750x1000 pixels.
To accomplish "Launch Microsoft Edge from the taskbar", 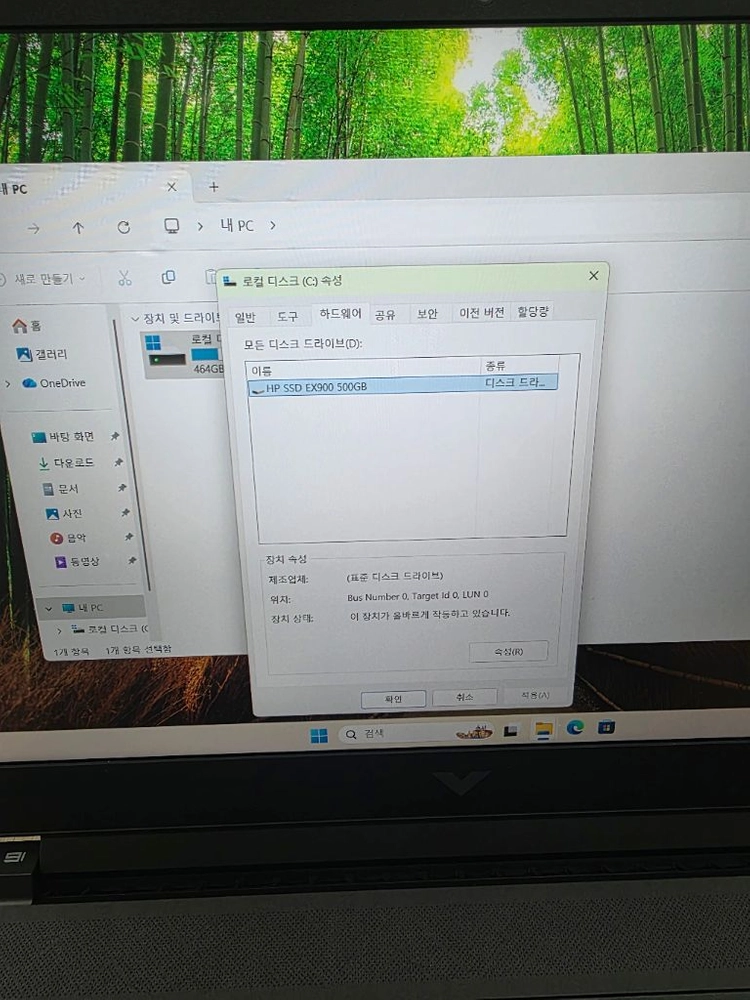I will 575,727.
